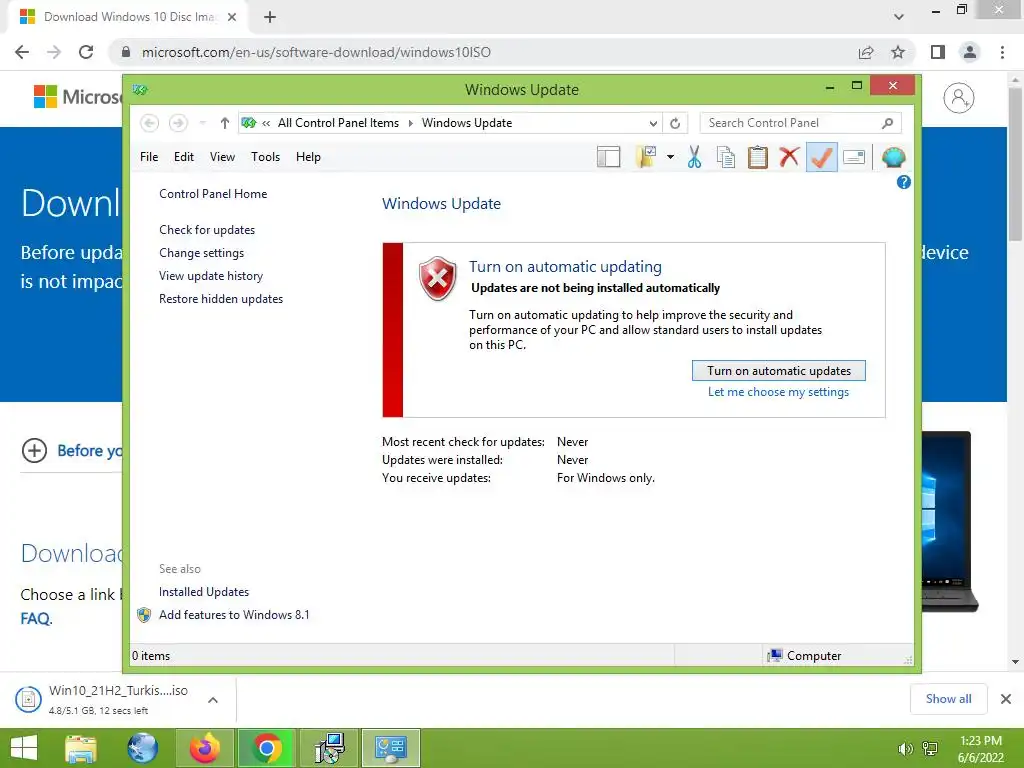
Task: Bookmark this page with the star icon
Action: click(x=898, y=52)
